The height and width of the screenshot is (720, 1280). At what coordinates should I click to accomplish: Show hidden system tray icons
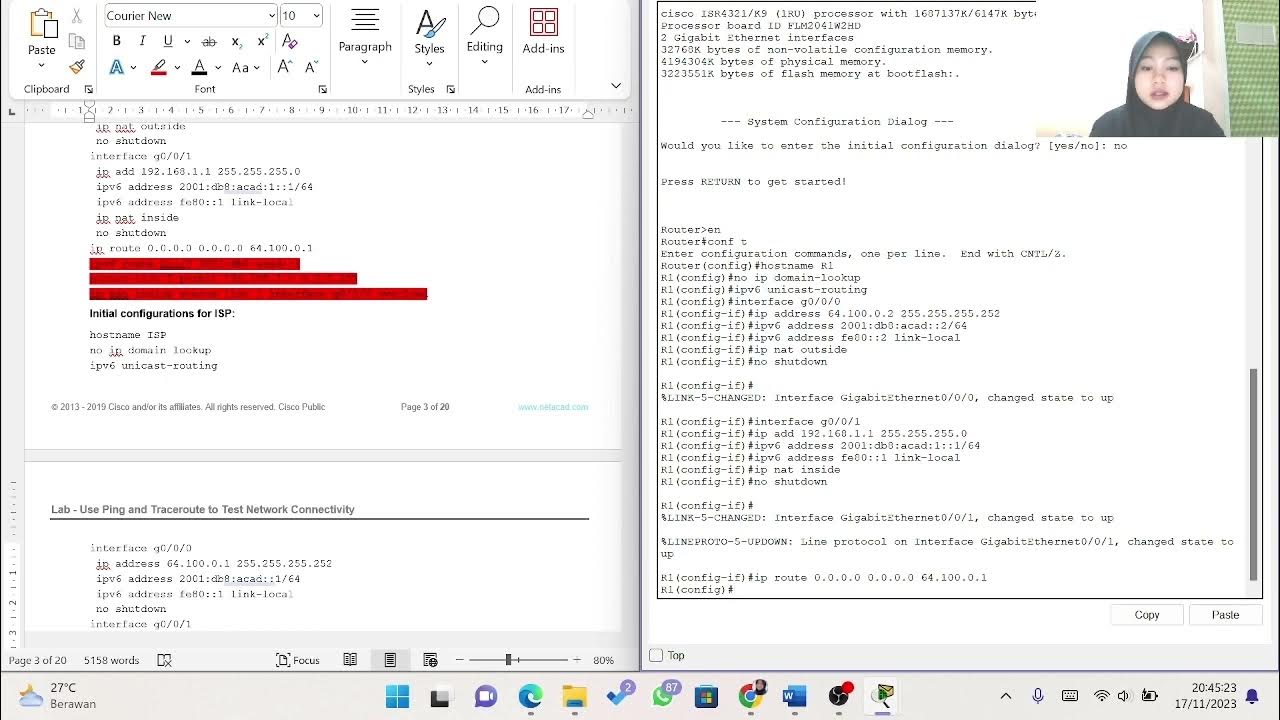[1006, 696]
